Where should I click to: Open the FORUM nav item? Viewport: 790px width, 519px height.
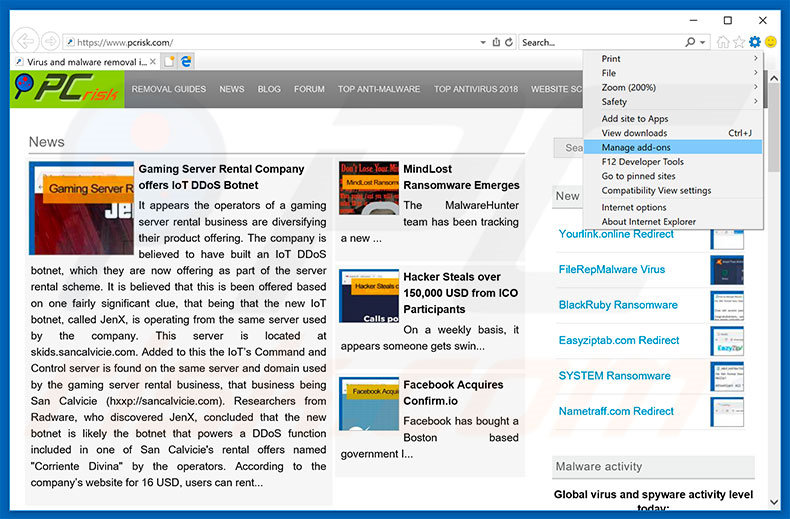(x=309, y=89)
